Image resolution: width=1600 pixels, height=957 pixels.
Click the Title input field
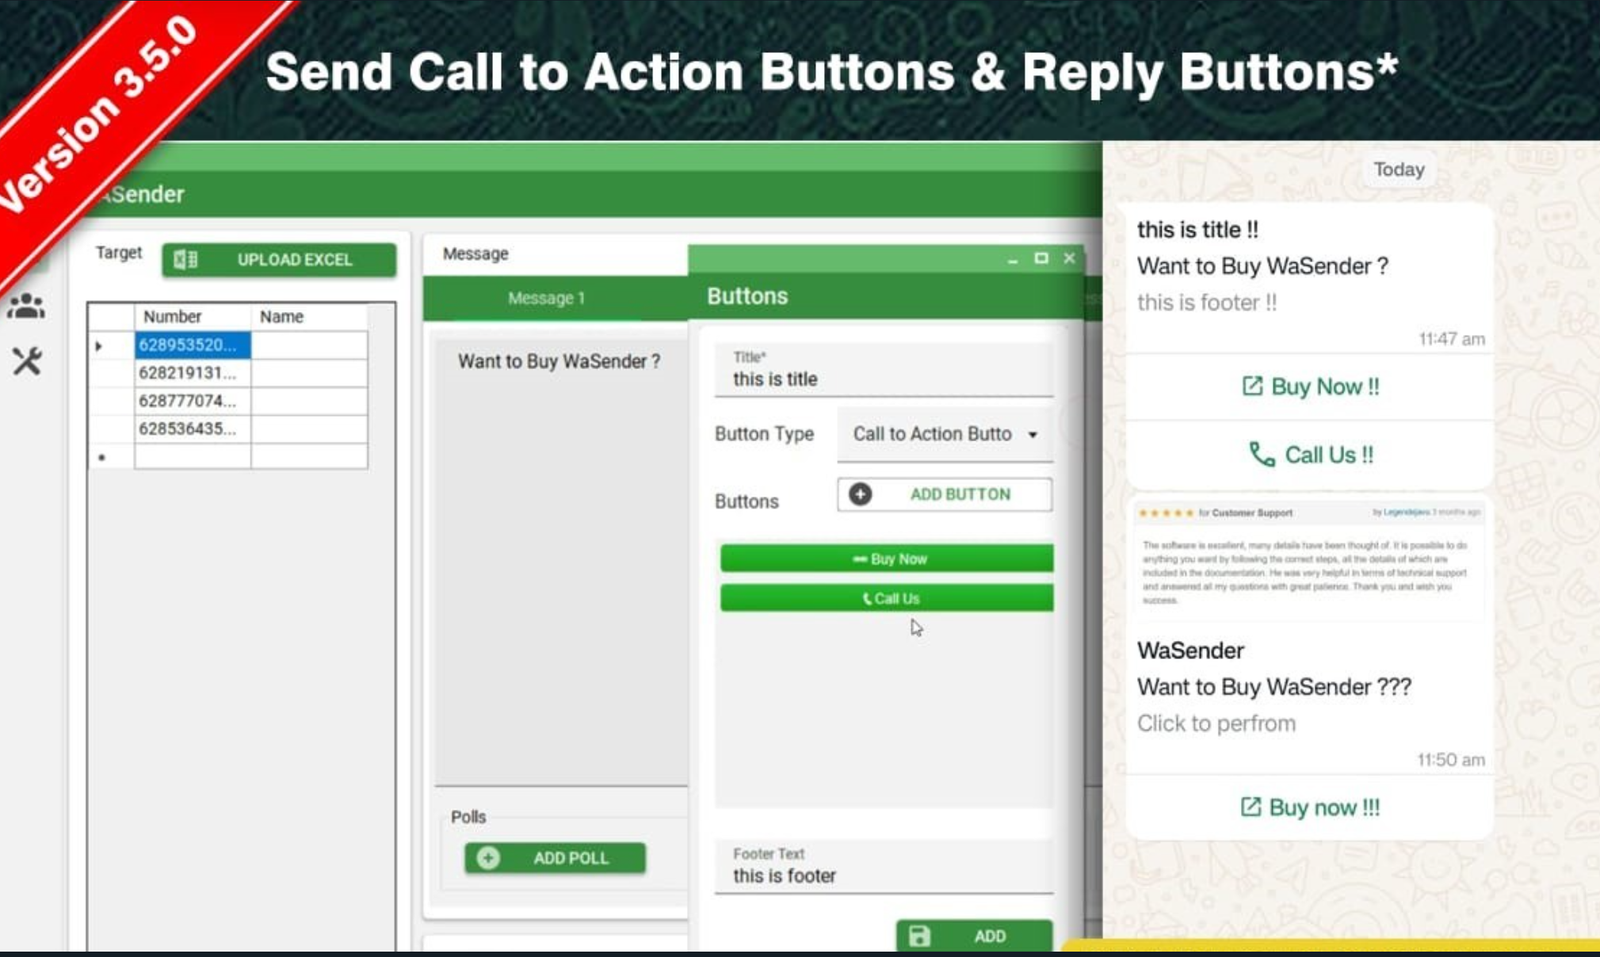[884, 370]
